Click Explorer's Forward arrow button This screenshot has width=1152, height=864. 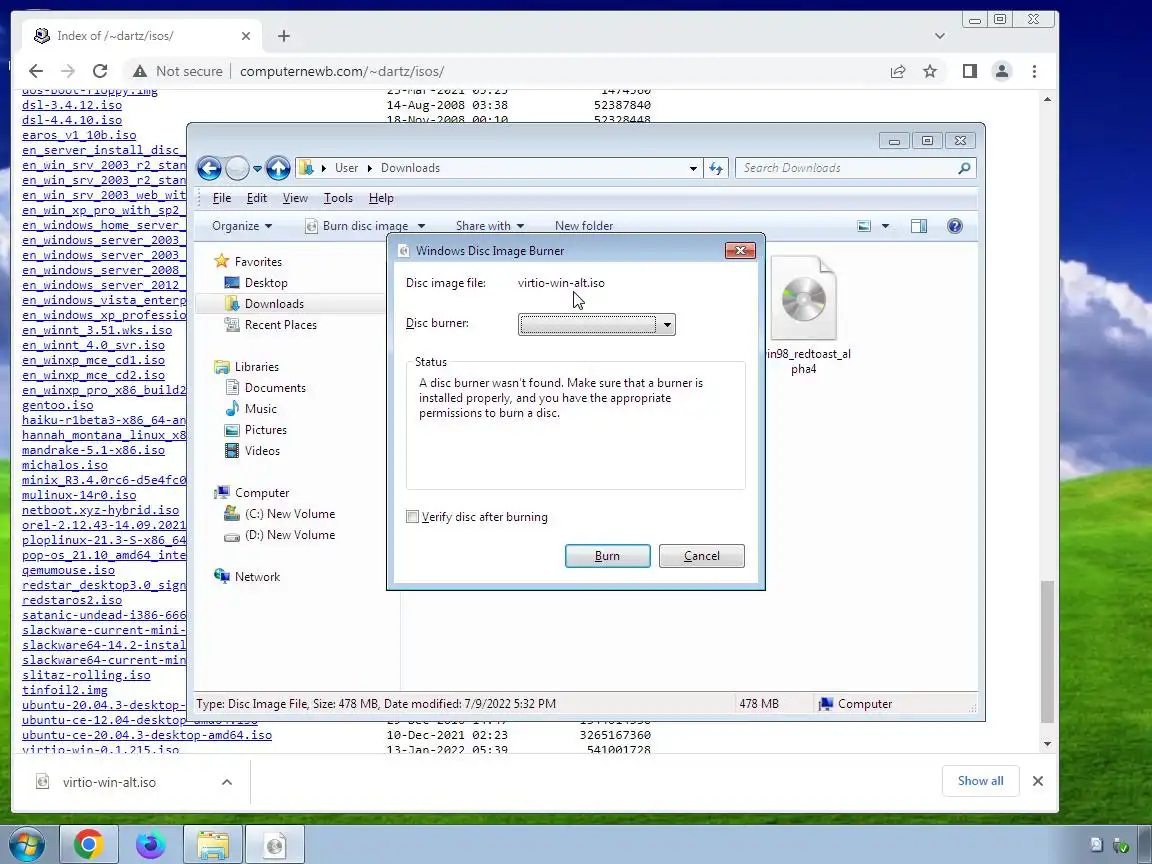coord(237,168)
